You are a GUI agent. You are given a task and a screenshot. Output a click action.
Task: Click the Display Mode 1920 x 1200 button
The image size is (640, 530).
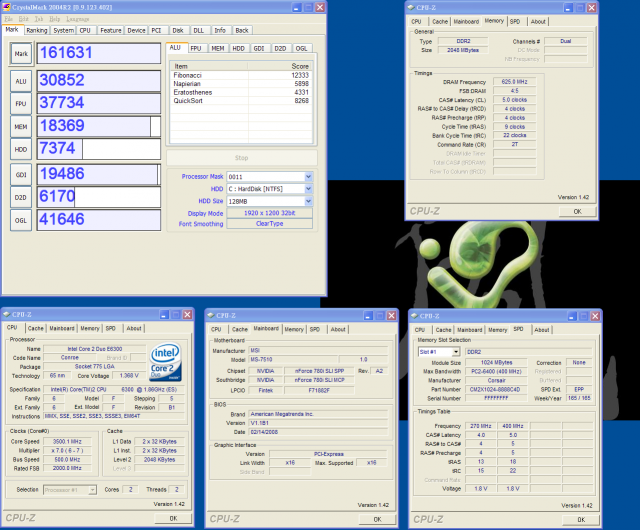[x=269, y=213]
